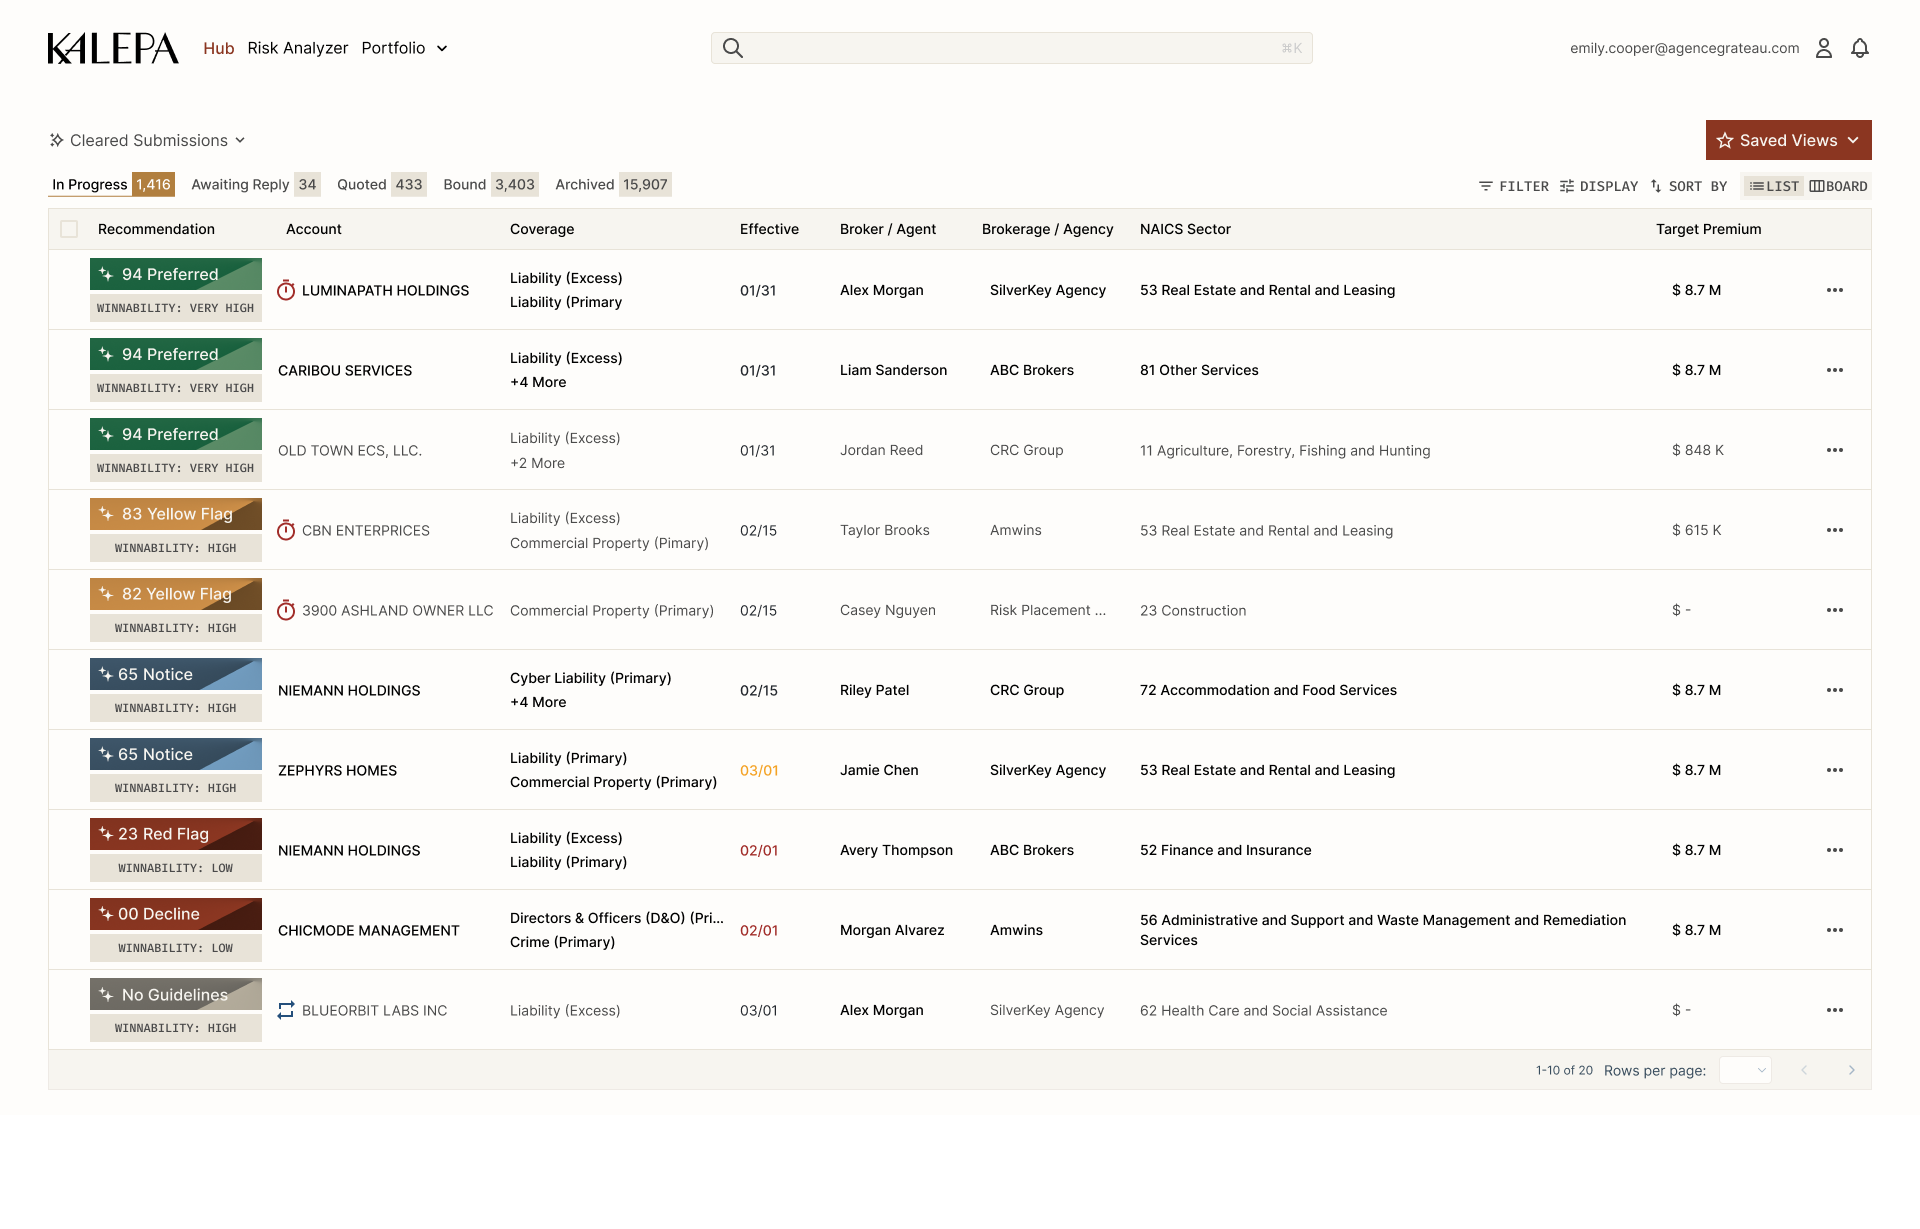Go to previous page arrow
1920x1229 pixels.
(1804, 1070)
